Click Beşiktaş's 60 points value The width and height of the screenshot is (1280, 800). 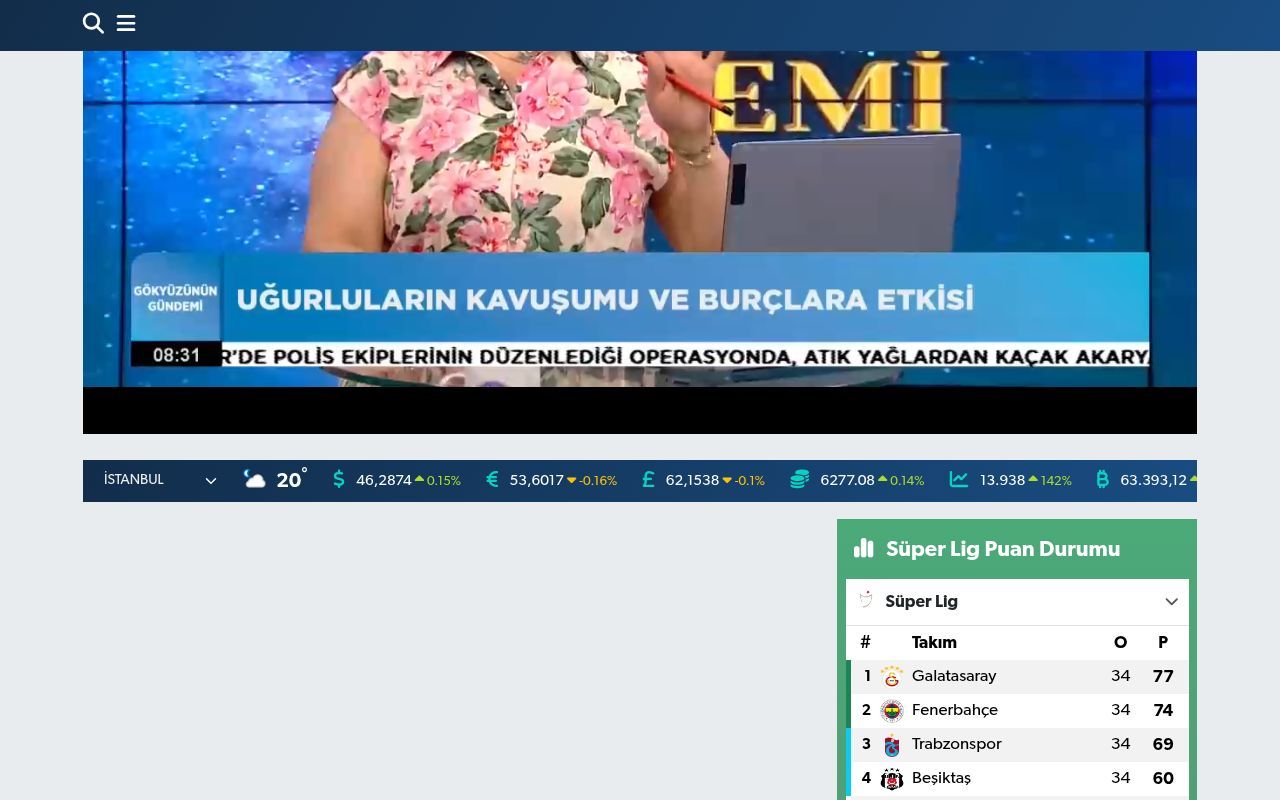coord(1163,779)
